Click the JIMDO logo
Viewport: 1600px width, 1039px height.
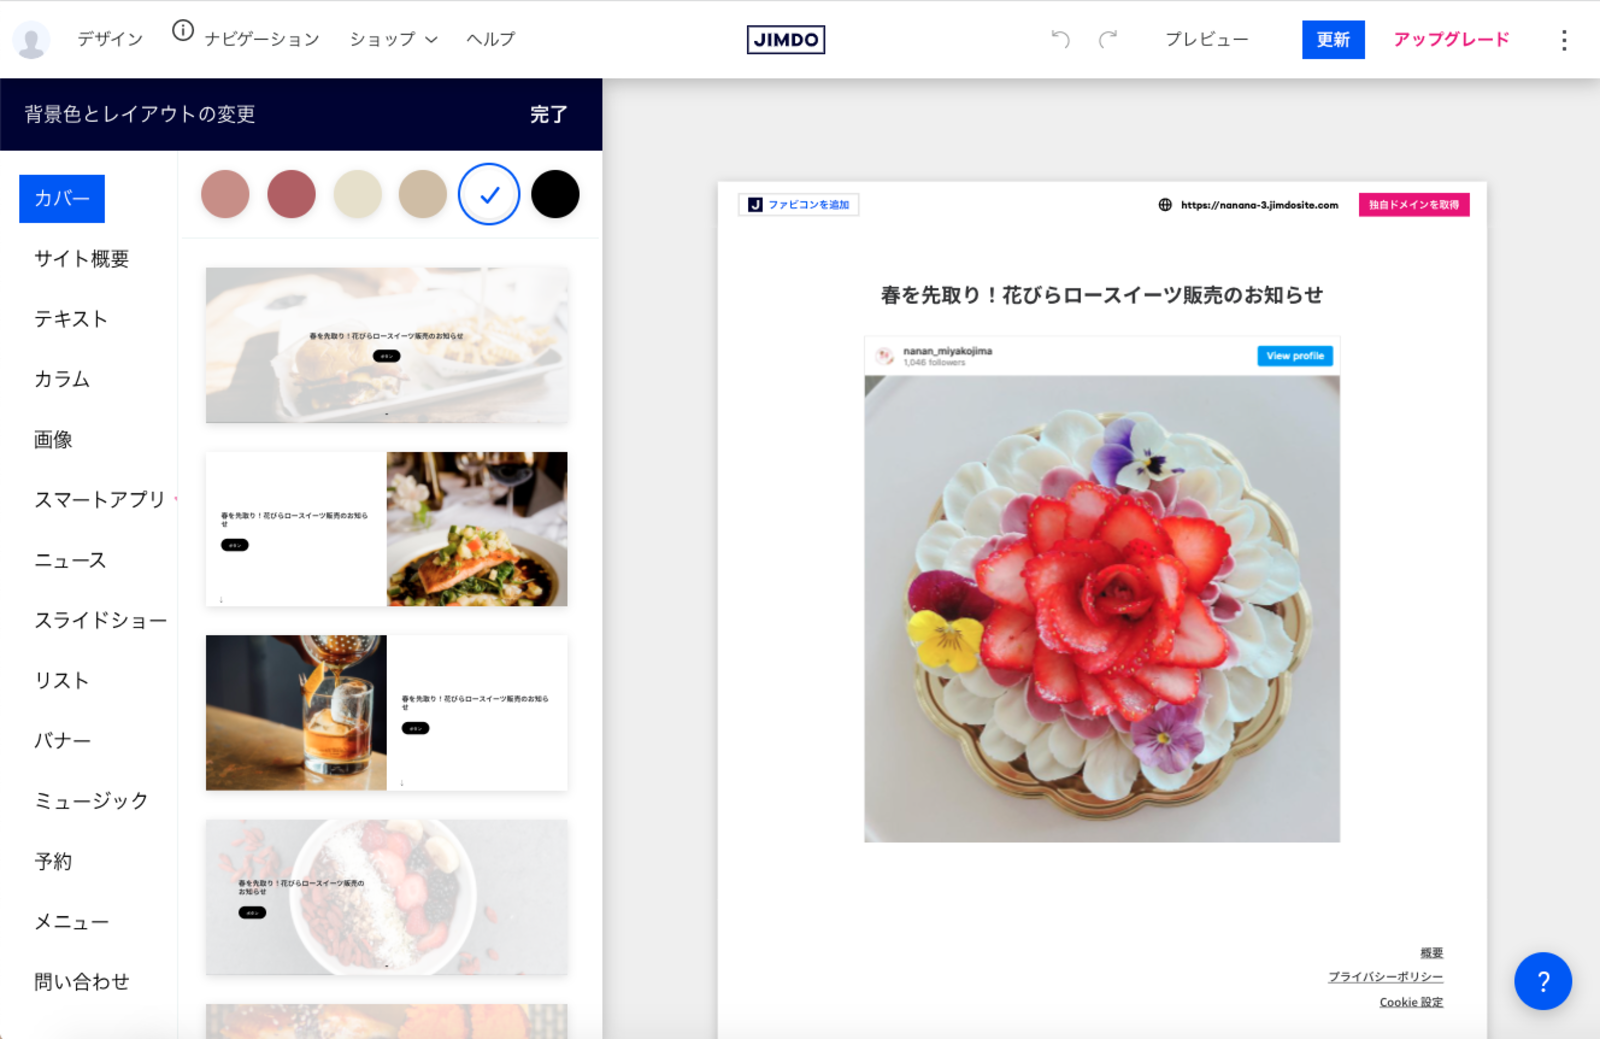786,40
